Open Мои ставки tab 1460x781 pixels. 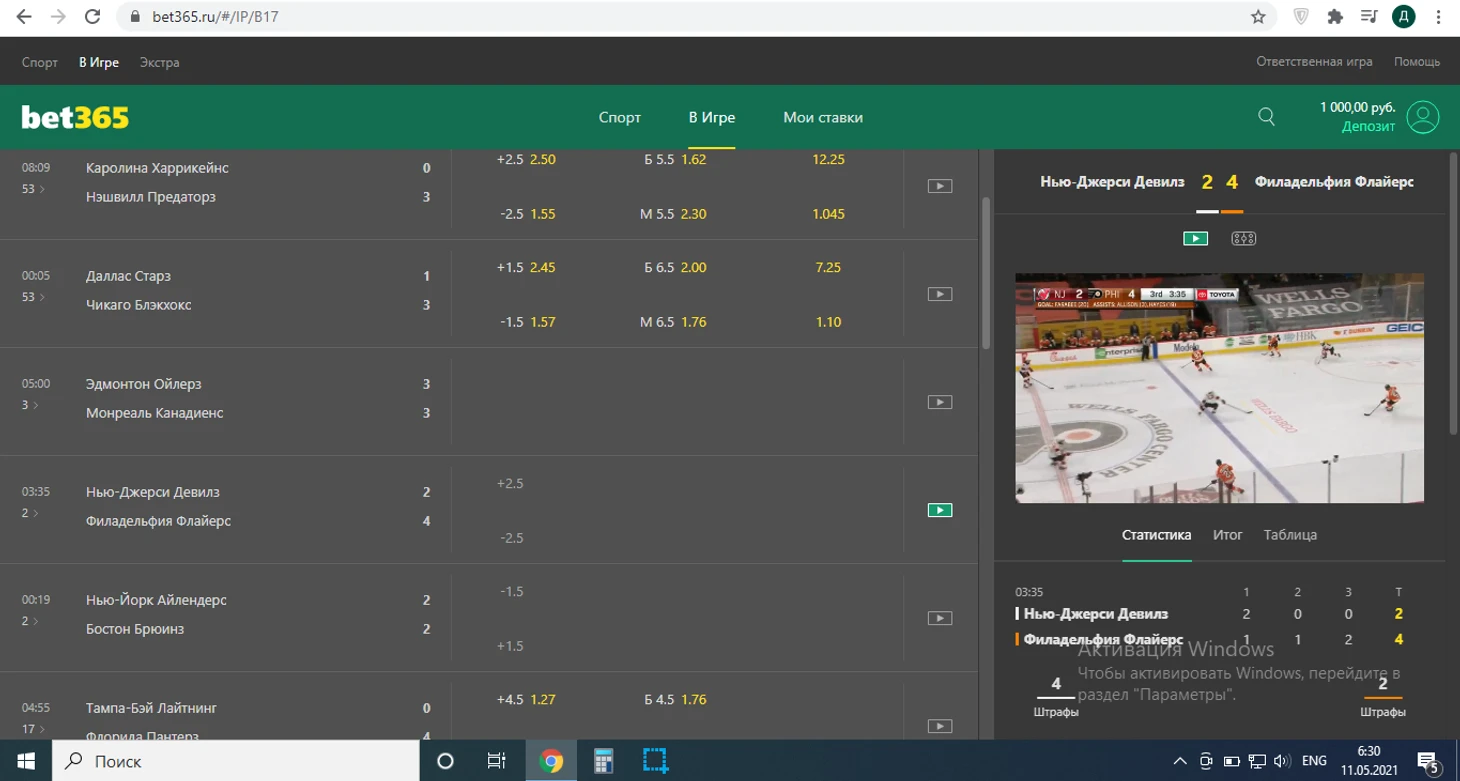823,117
